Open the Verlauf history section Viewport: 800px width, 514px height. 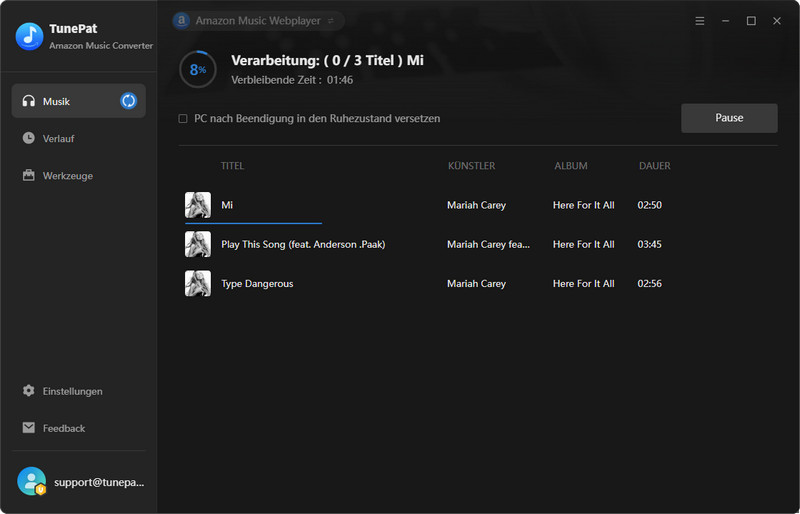79,138
